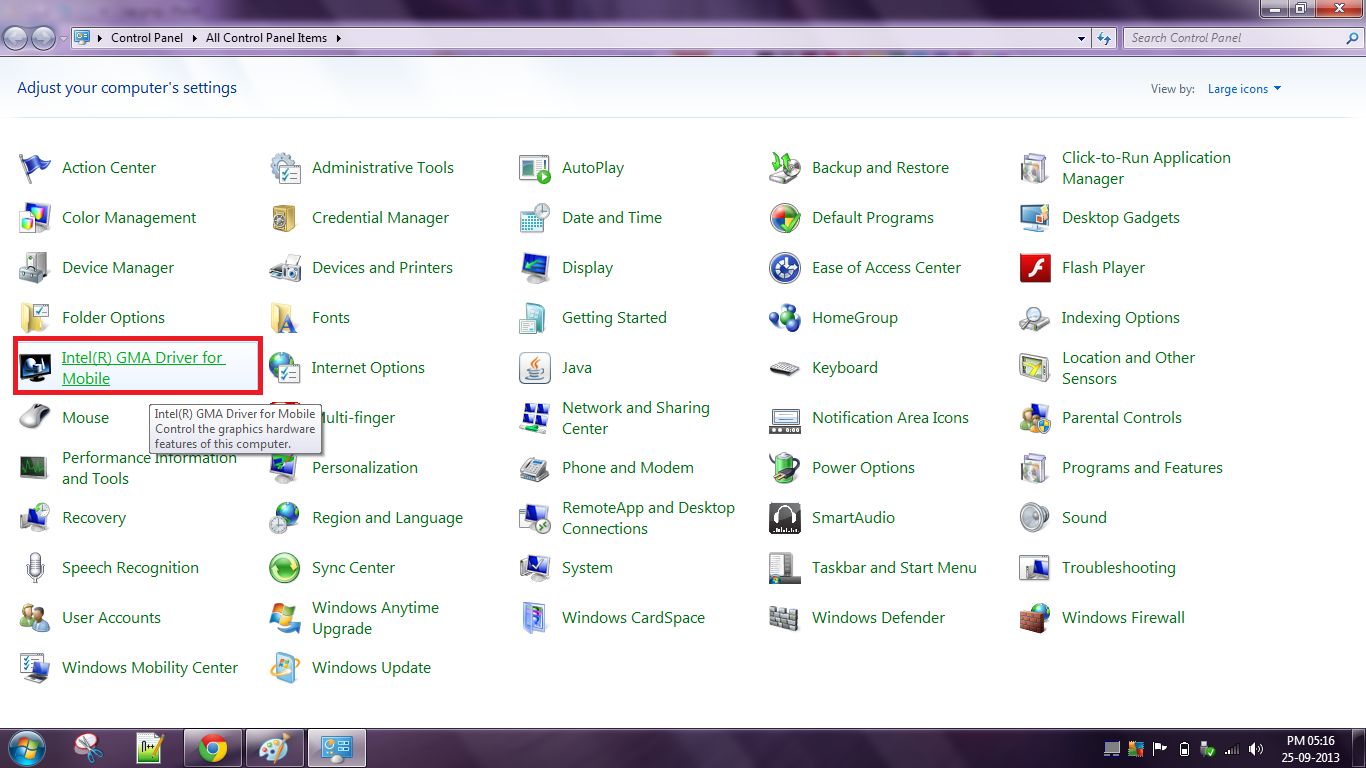Click the Fonts folder icon
The height and width of the screenshot is (768, 1366).
[x=285, y=318]
